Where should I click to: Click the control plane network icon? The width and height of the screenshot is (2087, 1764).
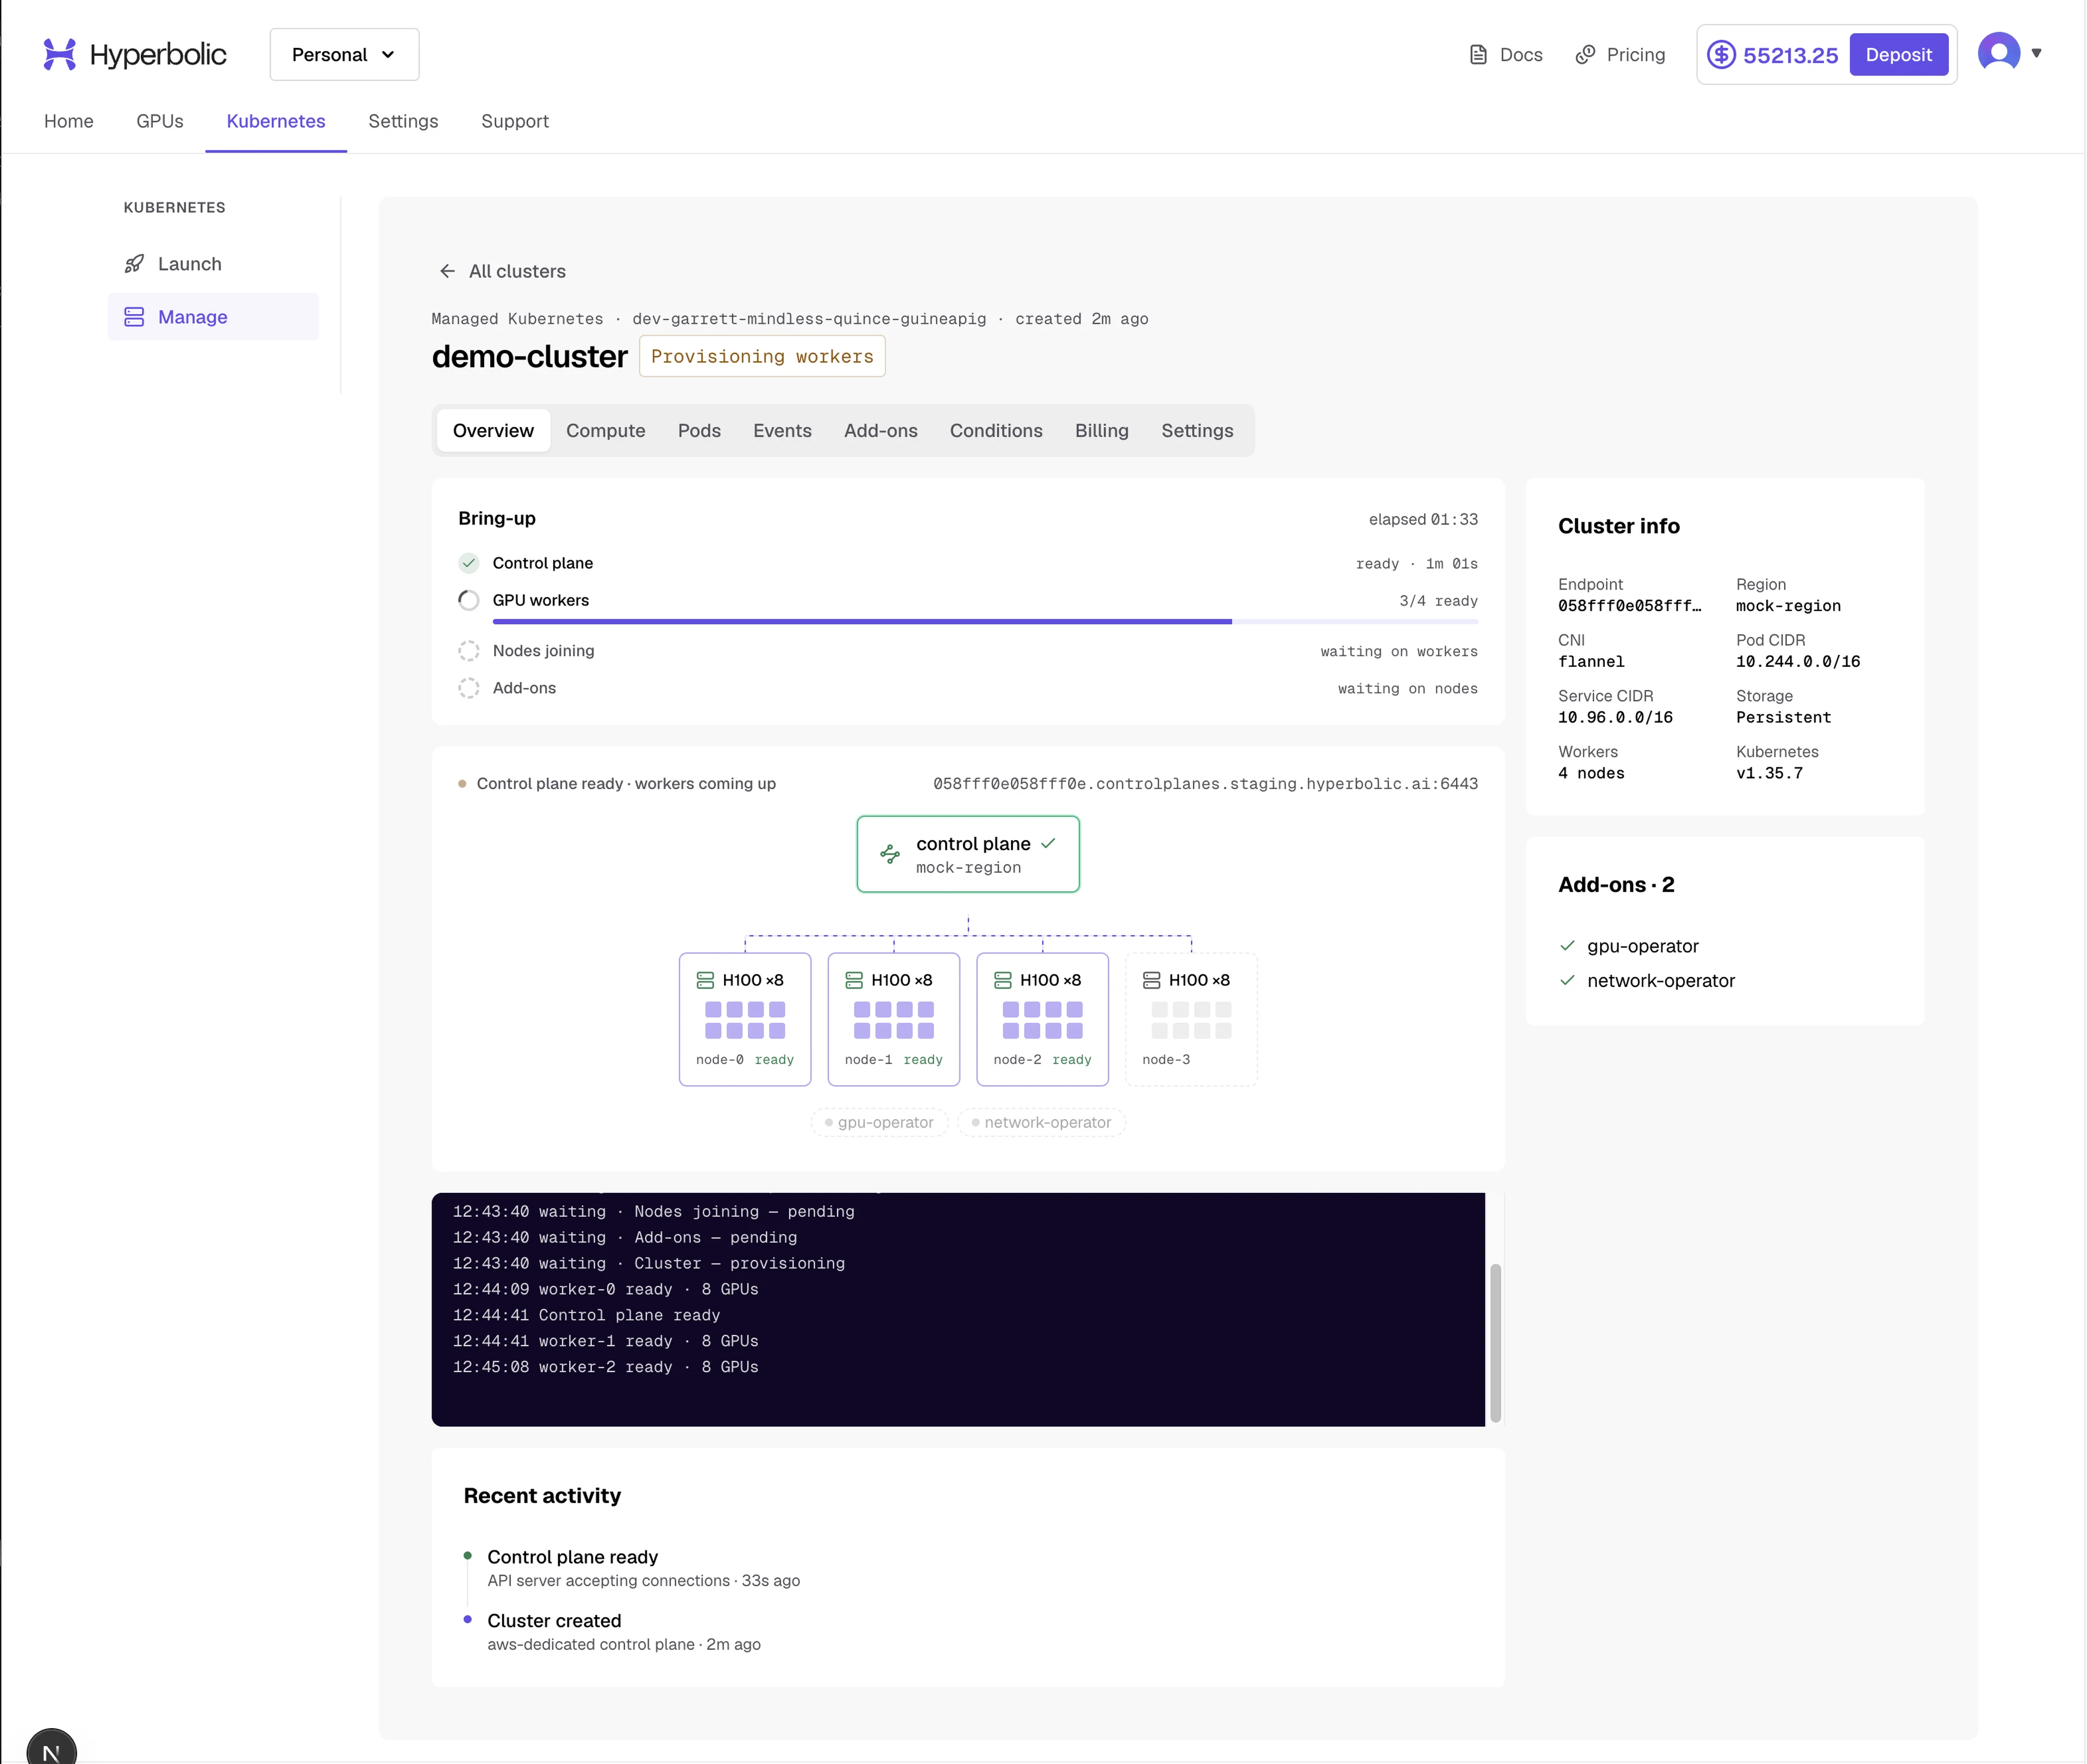point(889,854)
